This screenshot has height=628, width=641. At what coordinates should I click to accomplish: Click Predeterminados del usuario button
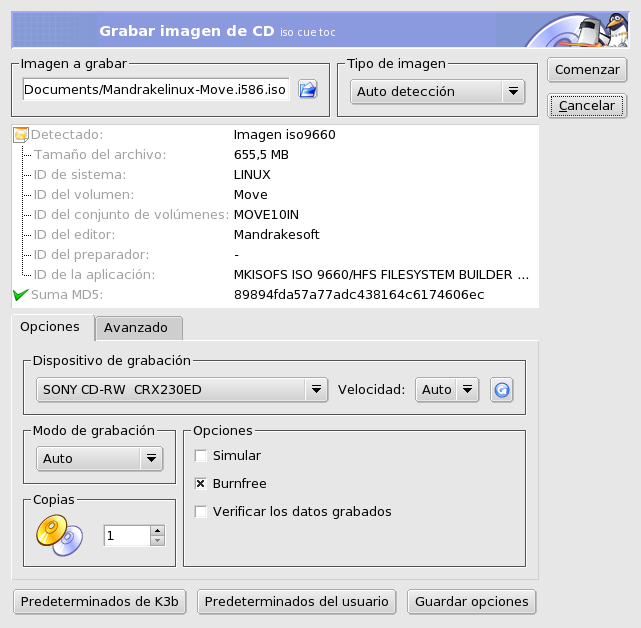296,601
